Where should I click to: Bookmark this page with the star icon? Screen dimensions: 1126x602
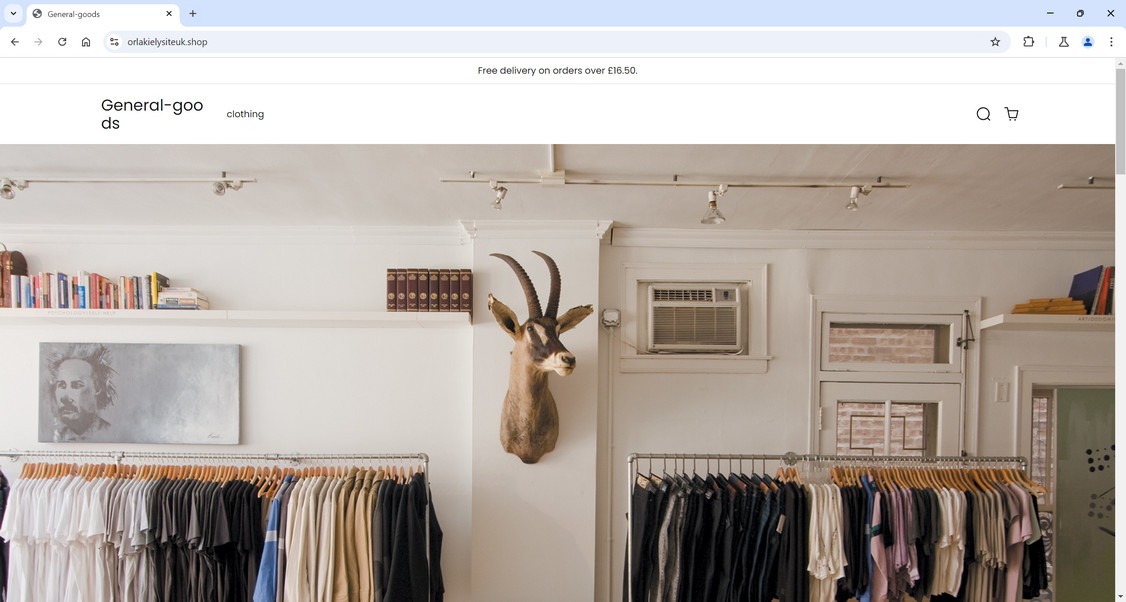tap(995, 42)
